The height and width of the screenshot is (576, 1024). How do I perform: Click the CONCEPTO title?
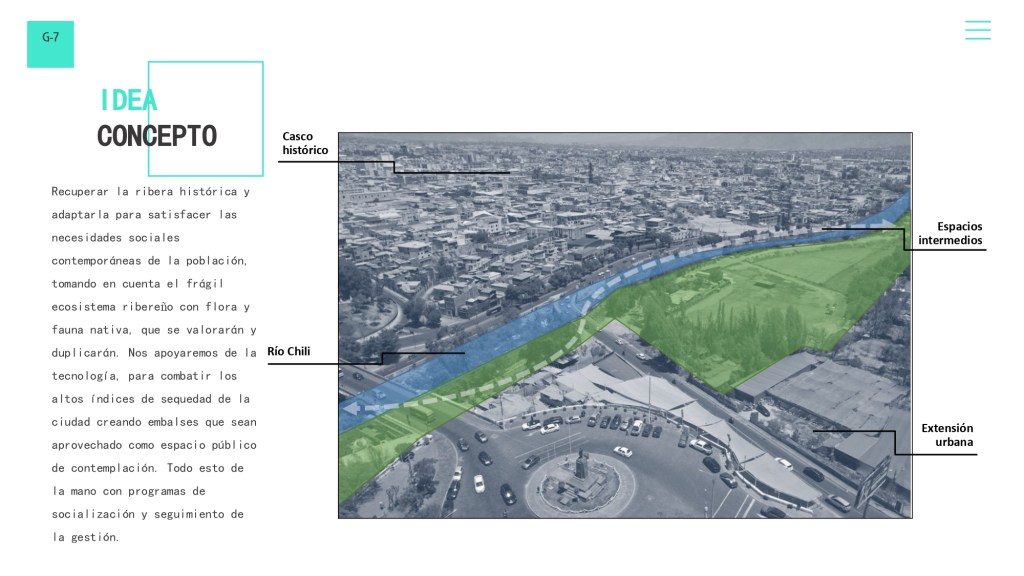pos(157,136)
